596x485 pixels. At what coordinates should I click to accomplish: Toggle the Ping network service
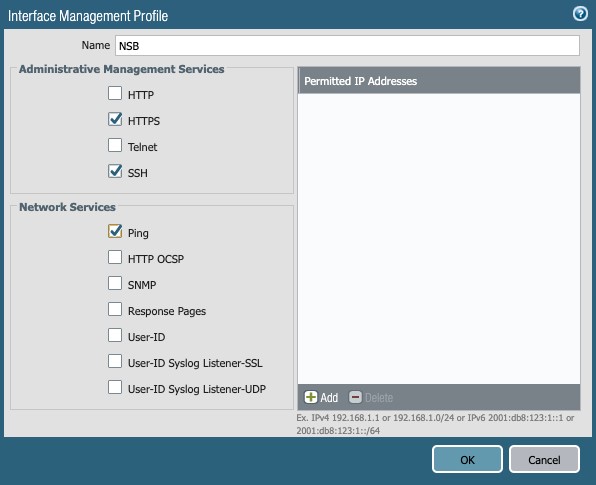[115, 231]
